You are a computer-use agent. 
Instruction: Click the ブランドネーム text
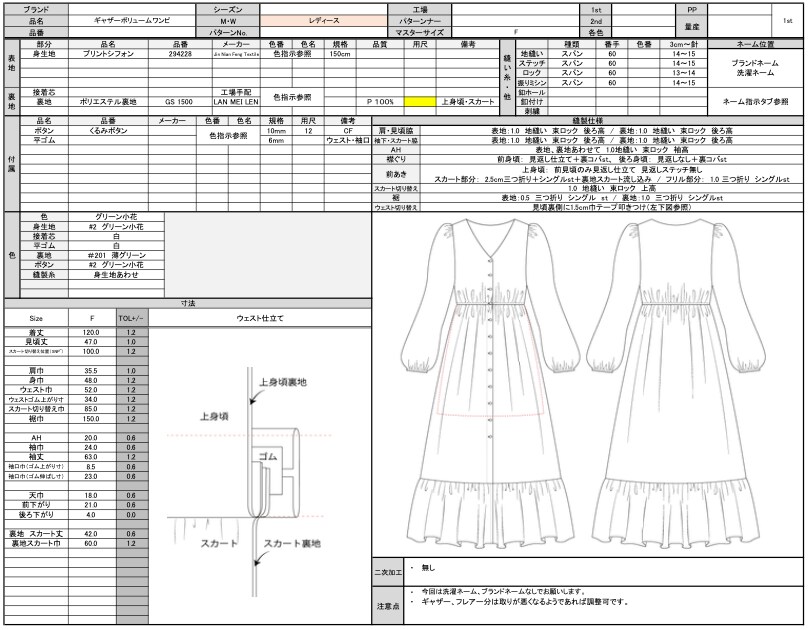click(x=755, y=63)
